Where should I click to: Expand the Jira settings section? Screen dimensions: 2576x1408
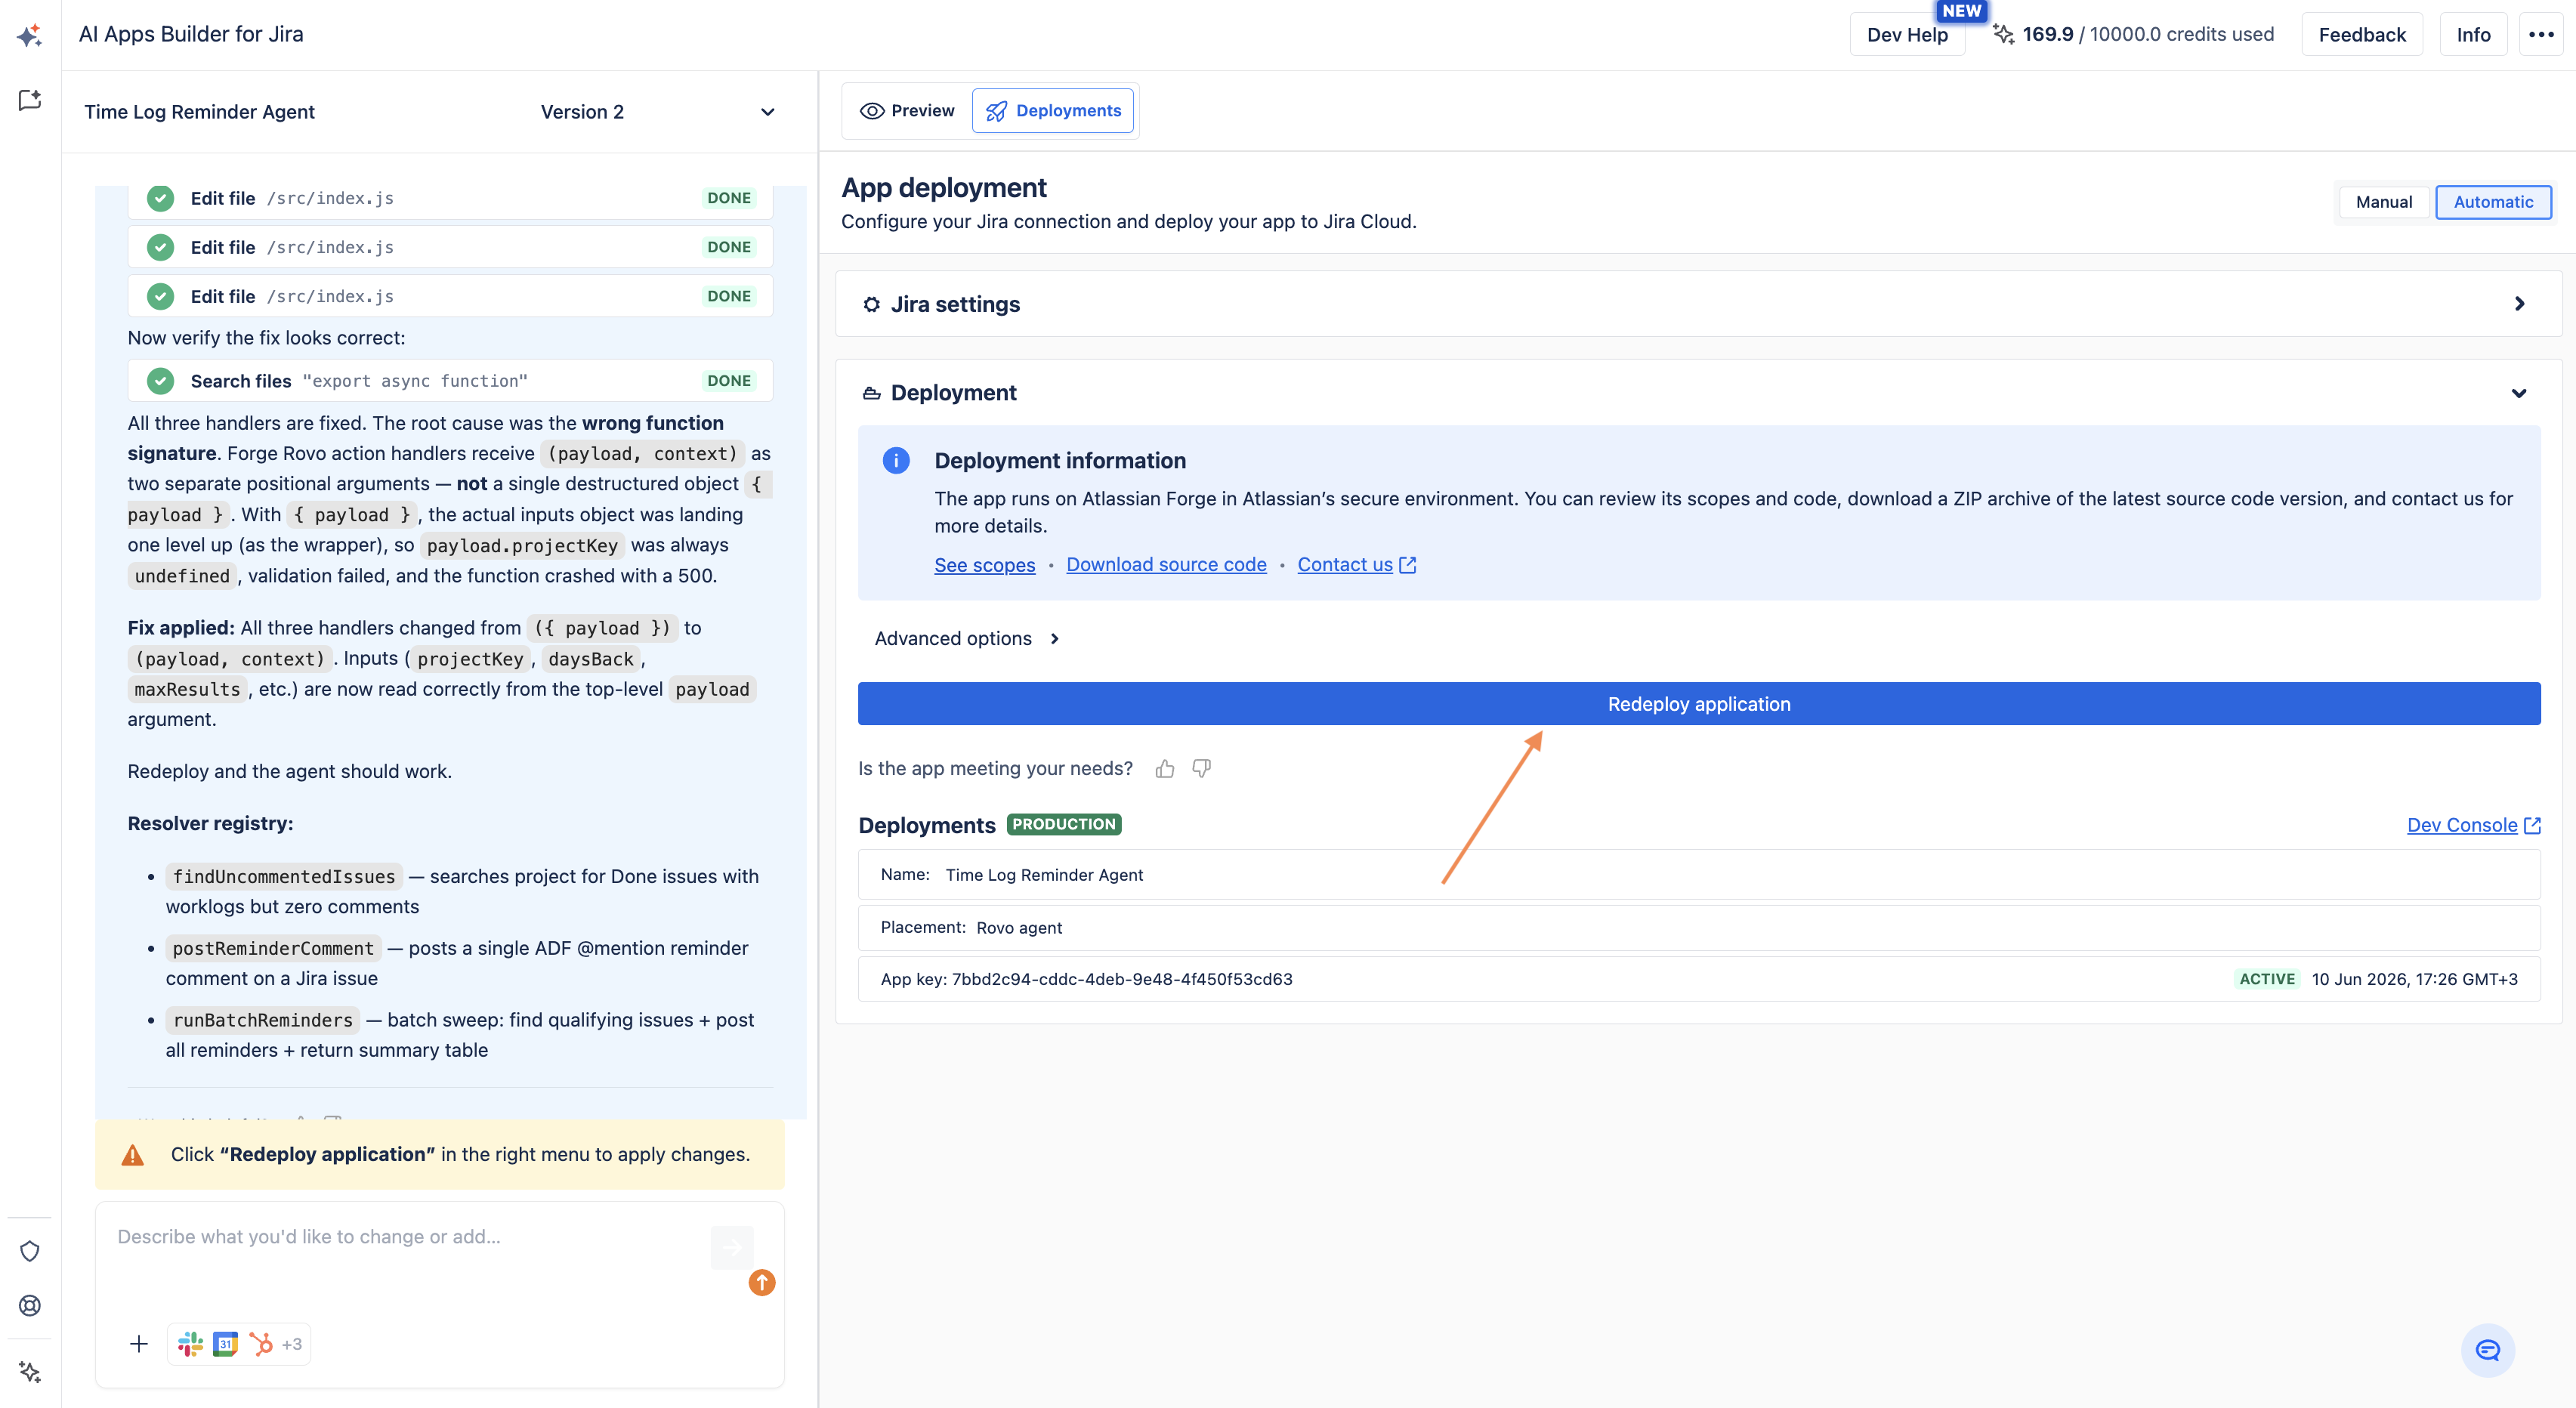pos(2519,304)
